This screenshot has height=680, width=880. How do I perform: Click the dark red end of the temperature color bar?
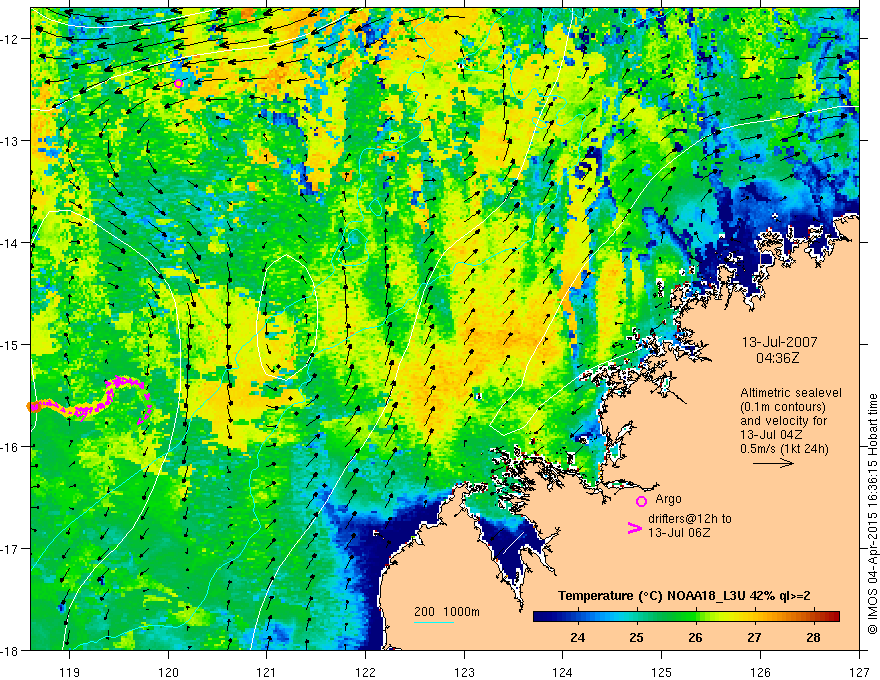(x=835, y=617)
